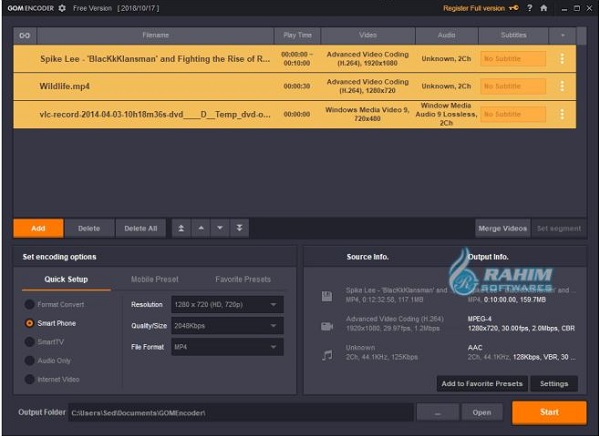Click the link icon in table header
The height and width of the screenshot is (437, 600).
[24, 36]
